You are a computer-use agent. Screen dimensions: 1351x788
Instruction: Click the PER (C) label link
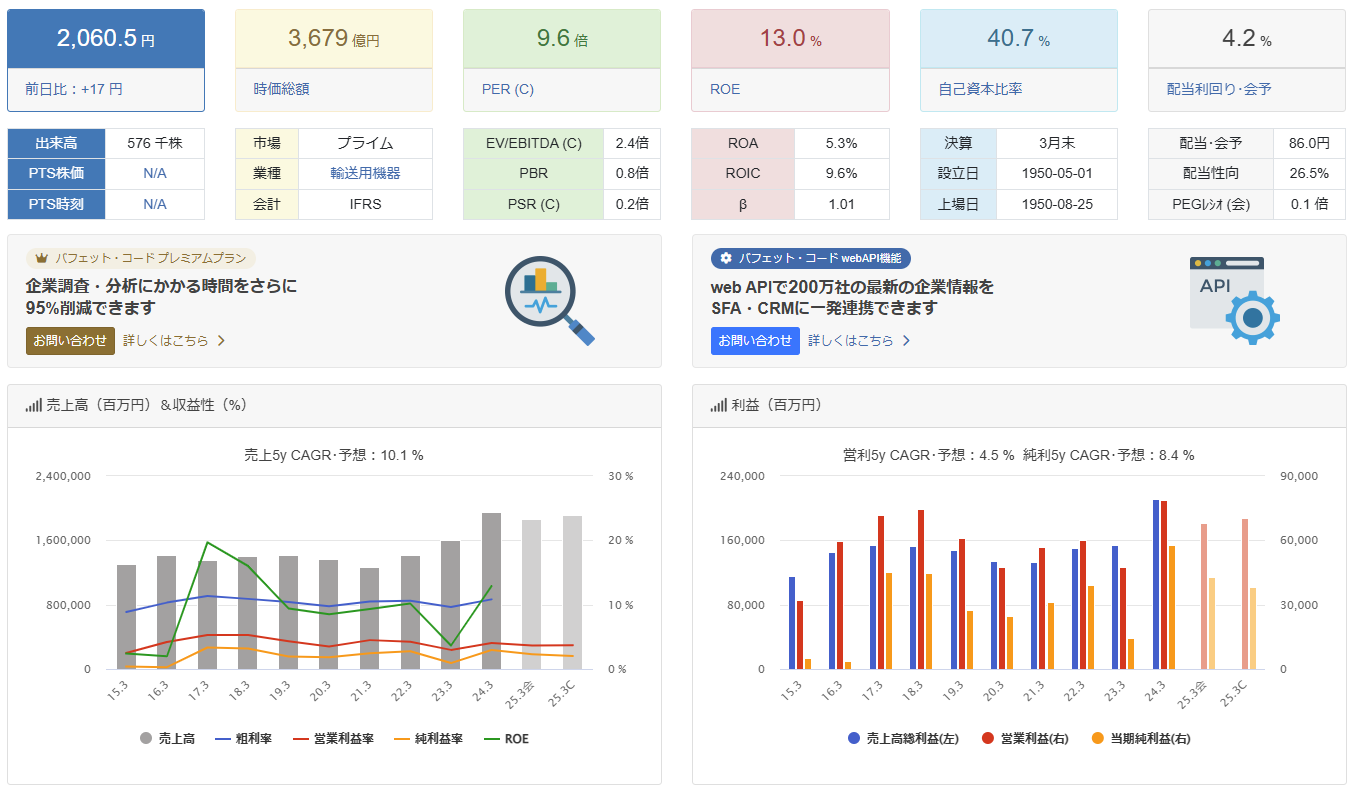(507, 89)
